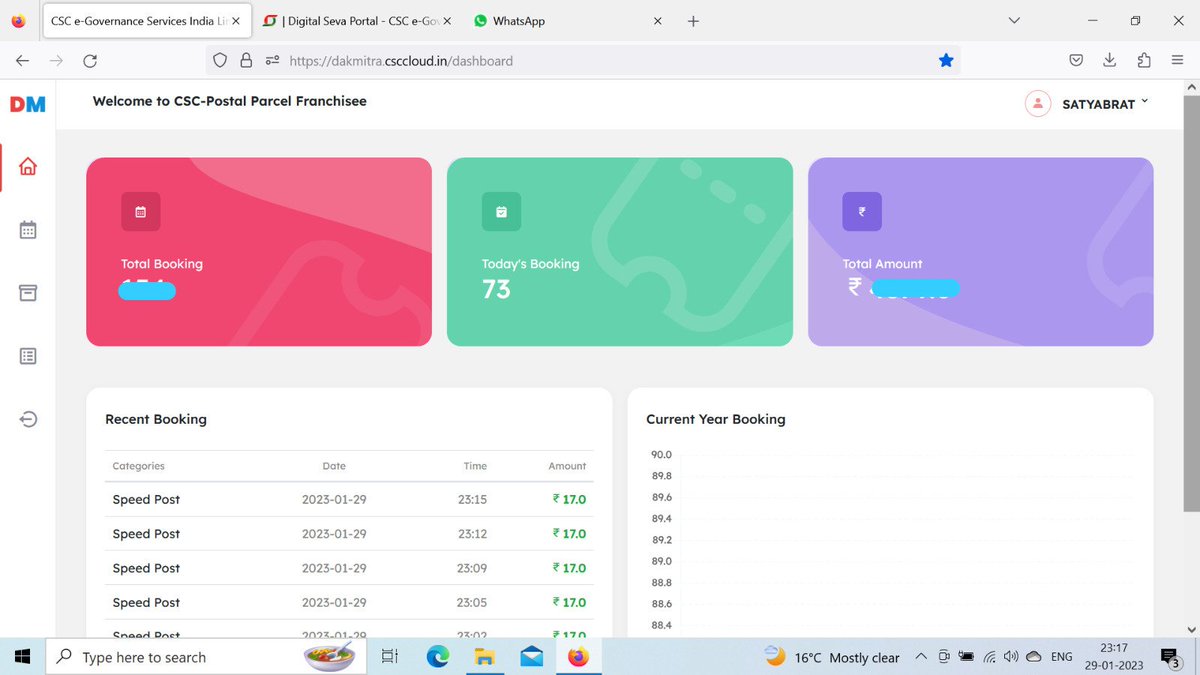
Task: Open Microsoft Edge from taskbar
Action: [438, 657]
